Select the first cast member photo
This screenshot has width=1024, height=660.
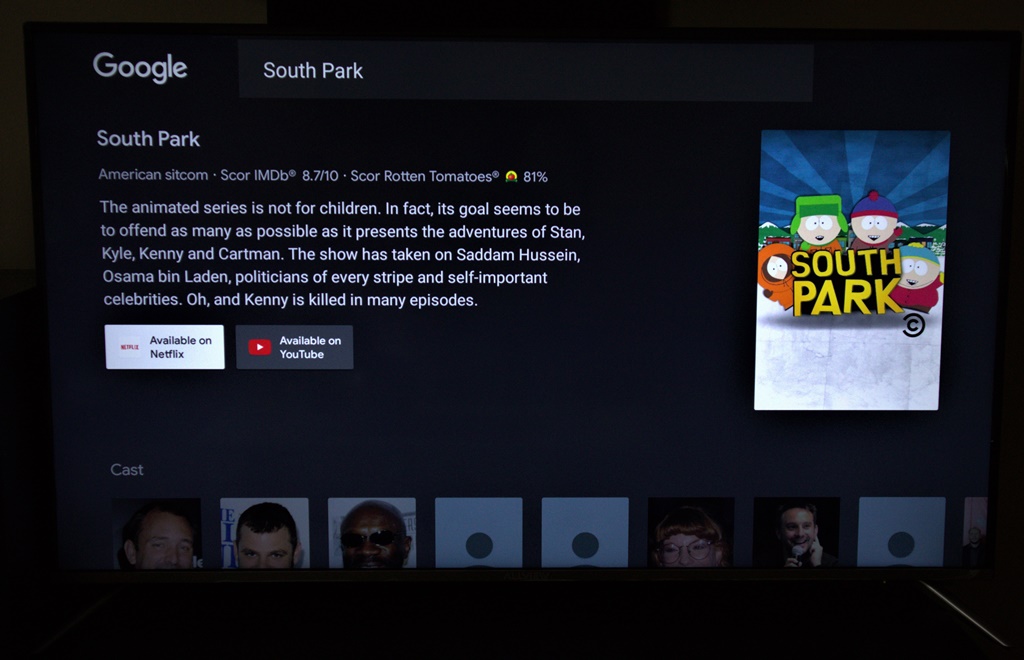coord(157,533)
